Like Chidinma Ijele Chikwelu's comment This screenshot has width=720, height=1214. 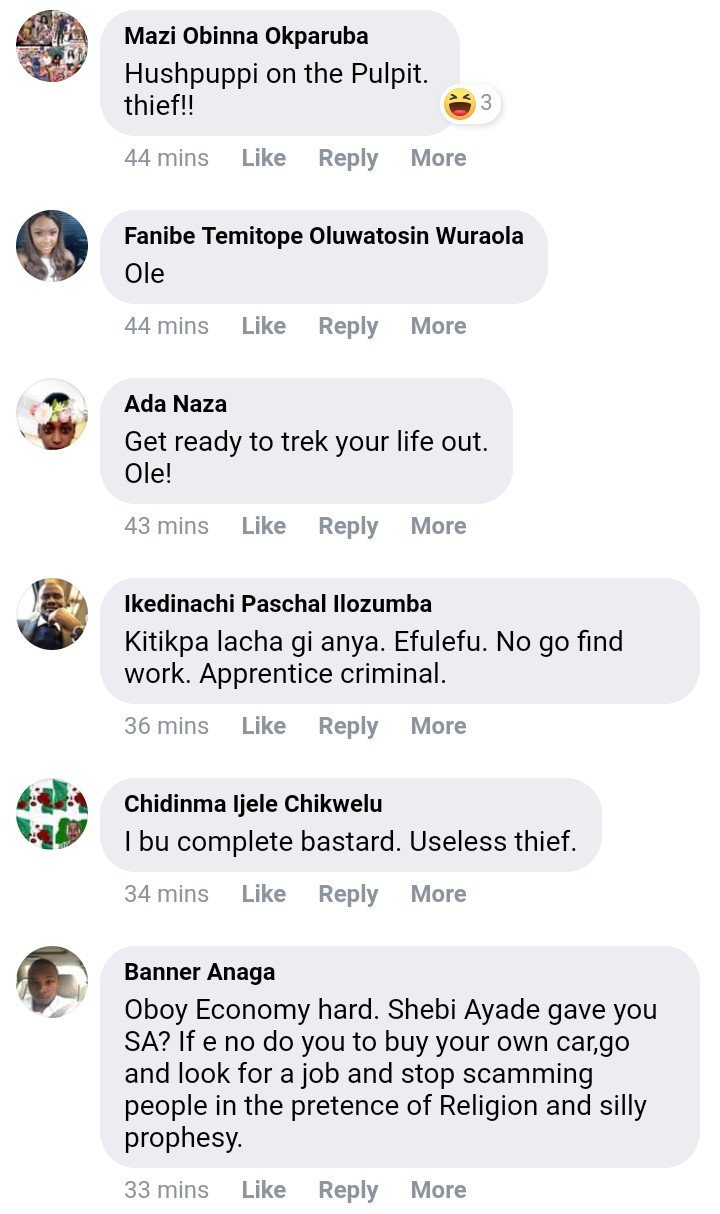coord(263,894)
